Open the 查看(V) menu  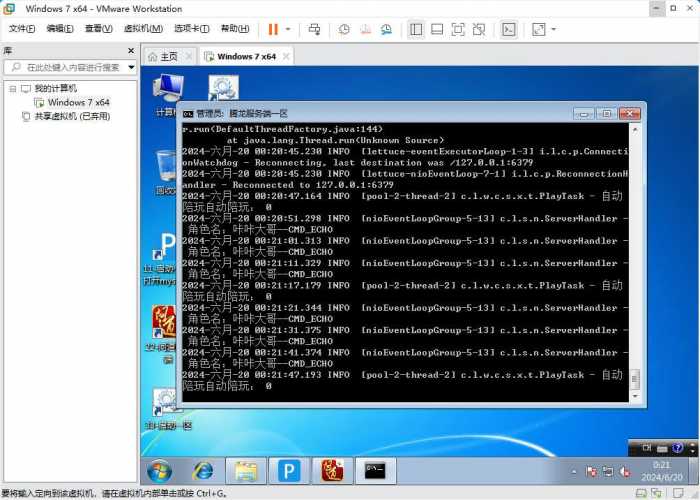click(98, 29)
